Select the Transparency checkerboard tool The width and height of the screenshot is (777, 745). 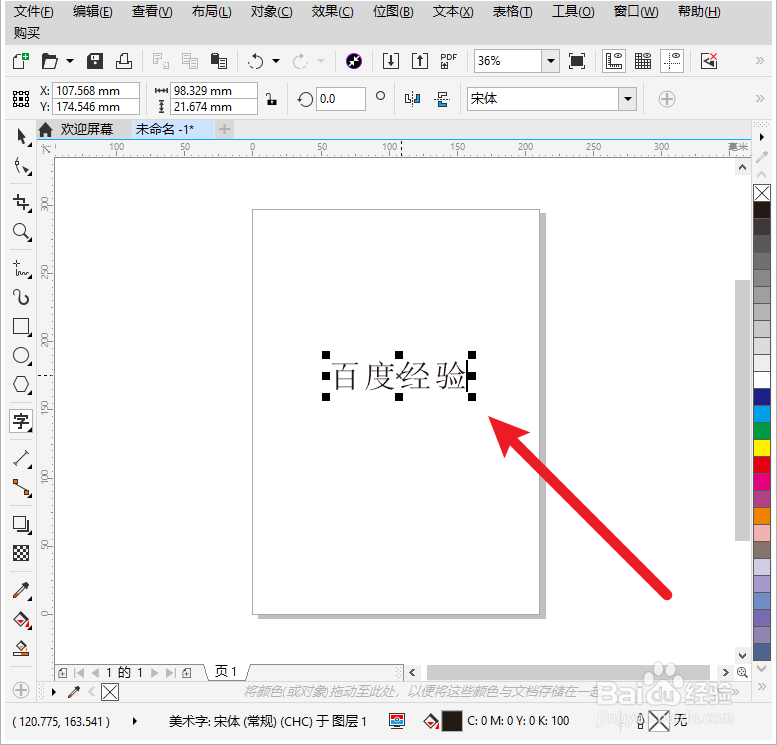click(21, 553)
